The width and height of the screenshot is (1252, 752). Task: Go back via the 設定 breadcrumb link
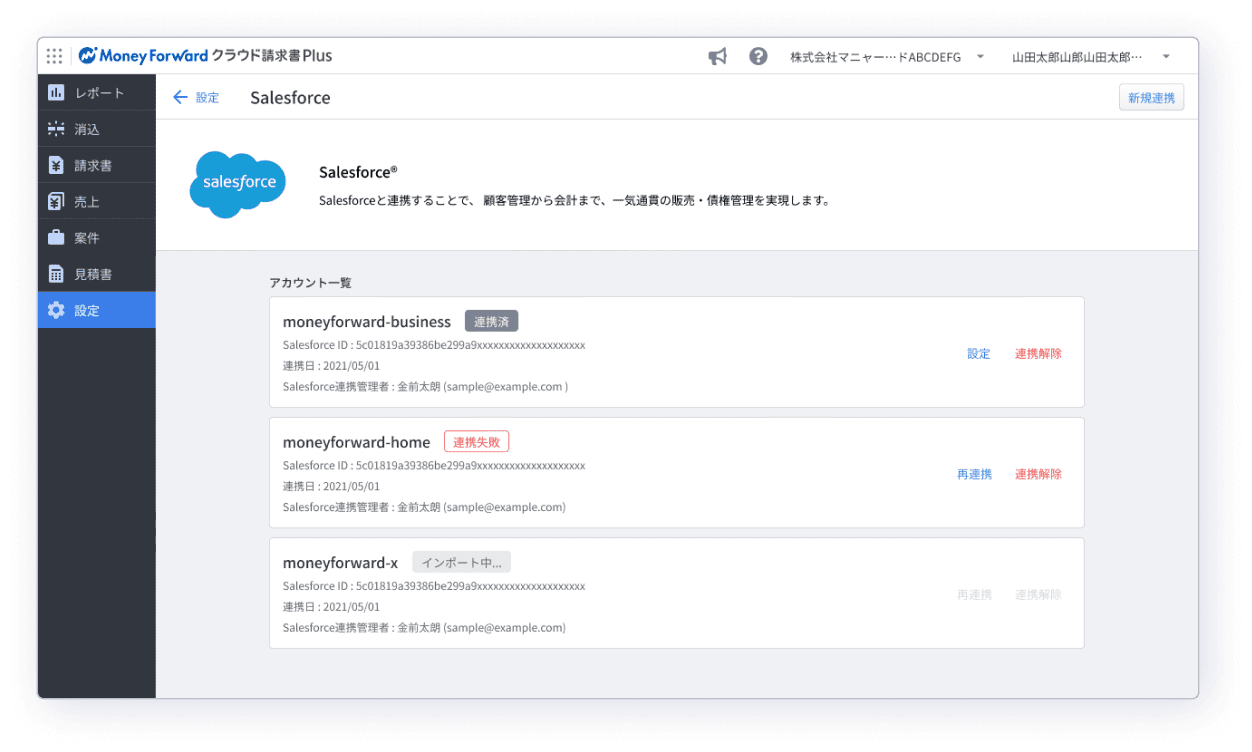[x=207, y=98]
